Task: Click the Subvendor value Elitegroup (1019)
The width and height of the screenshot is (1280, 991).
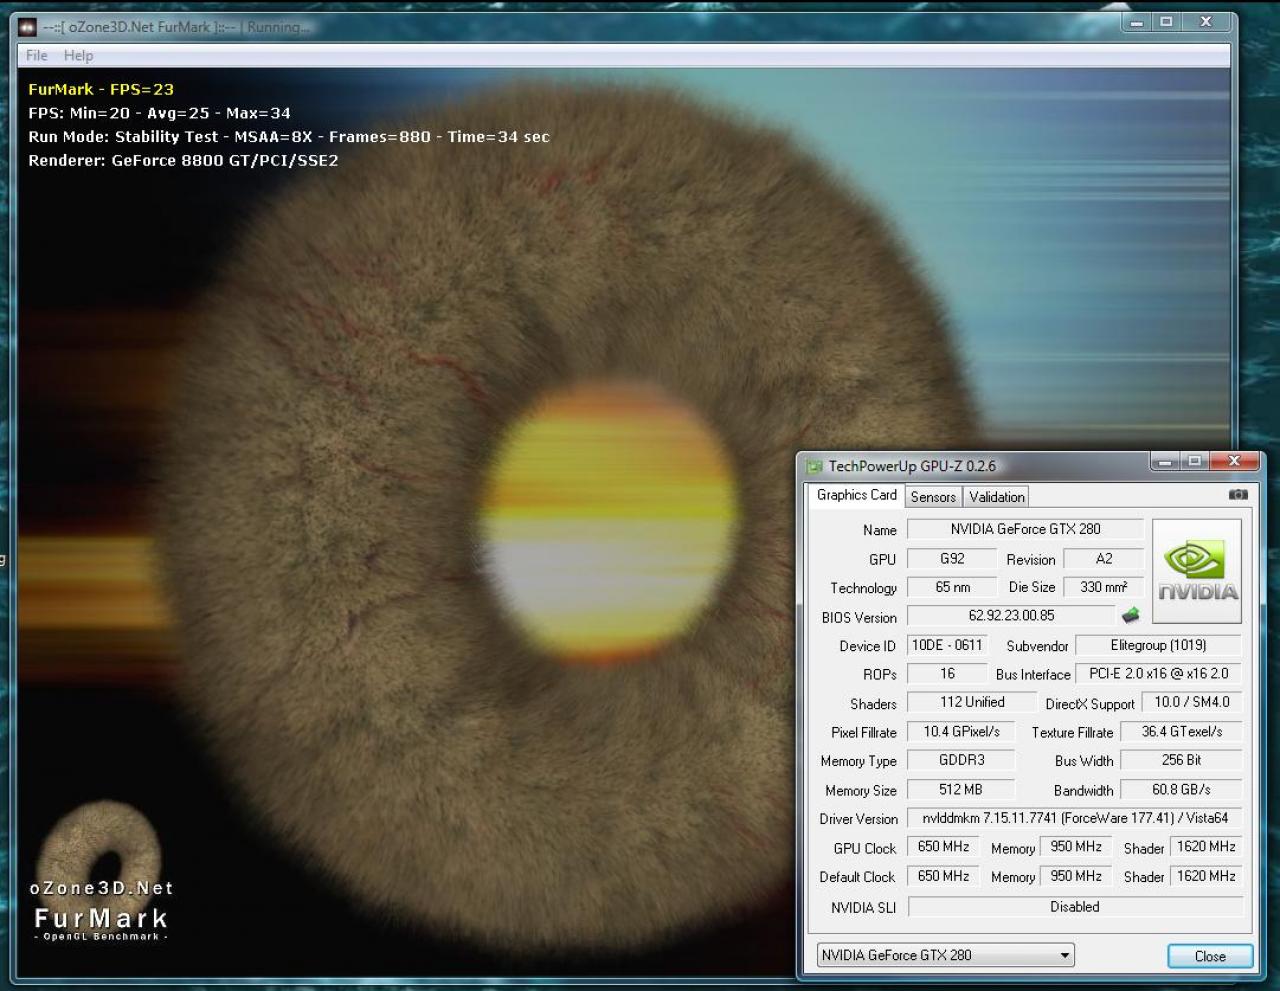Action: 1158,645
